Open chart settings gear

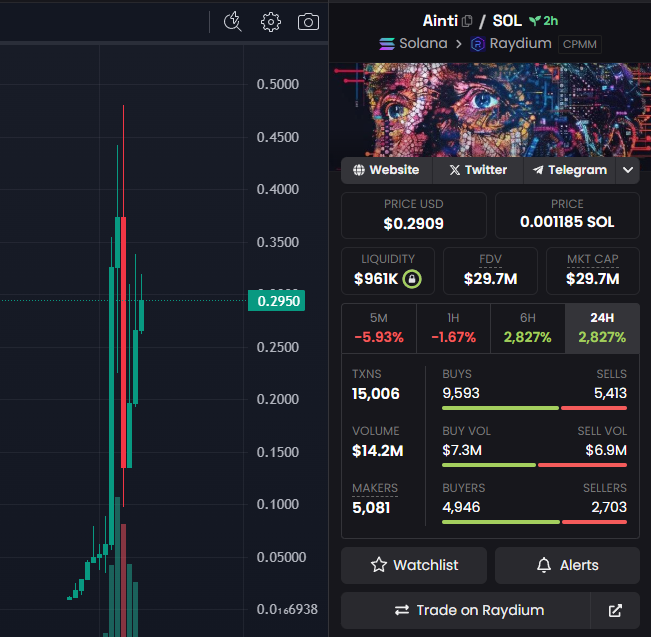coord(271,22)
